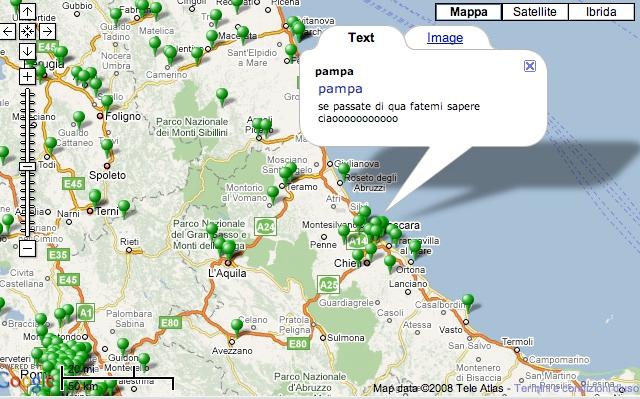This screenshot has height=399, width=640.
Task: Open the Image tab in info bubble
Action: pos(445,38)
